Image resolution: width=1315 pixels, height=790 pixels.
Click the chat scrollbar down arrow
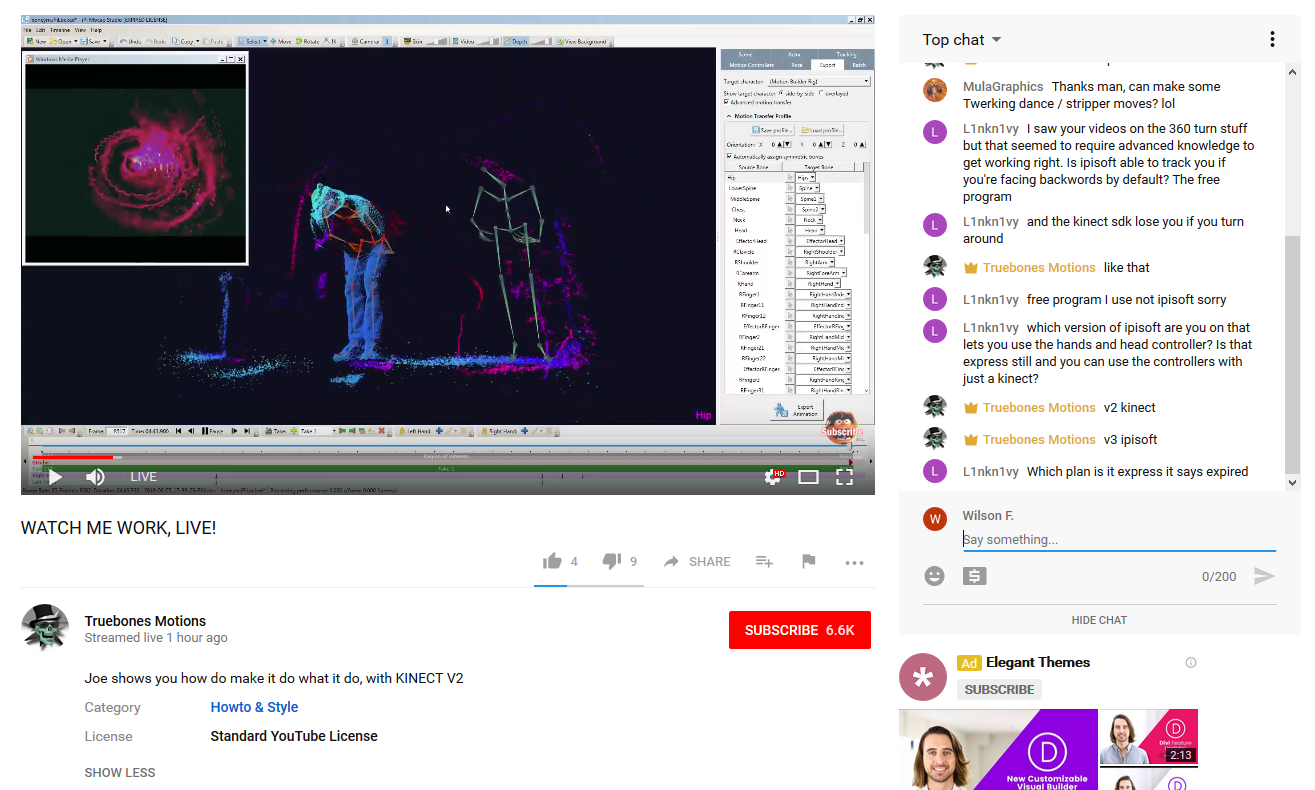coord(1293,482)
